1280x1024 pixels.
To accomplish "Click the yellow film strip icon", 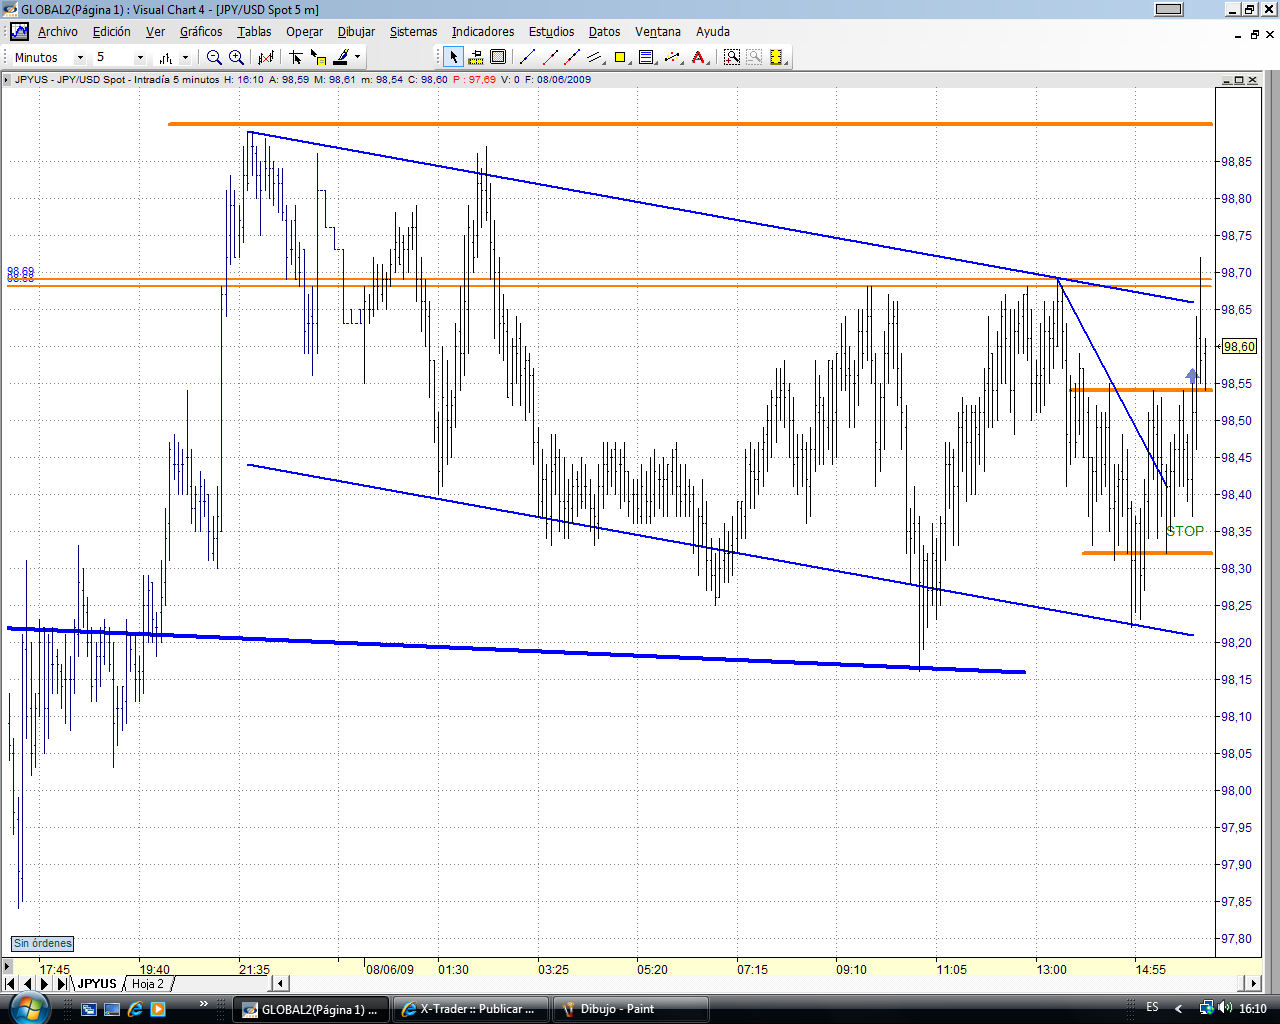I will point(777,57).
